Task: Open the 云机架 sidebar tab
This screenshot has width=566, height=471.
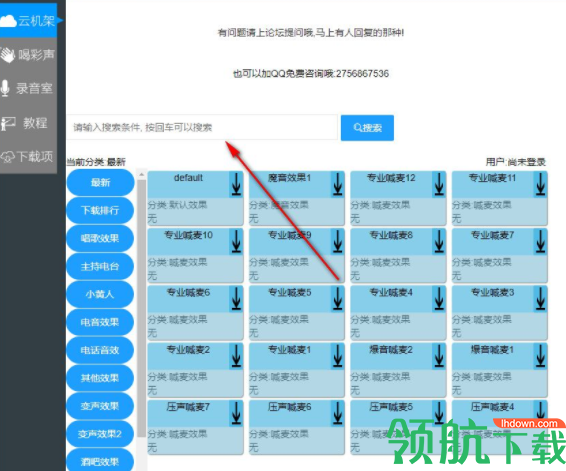Action: coord(29,21)
